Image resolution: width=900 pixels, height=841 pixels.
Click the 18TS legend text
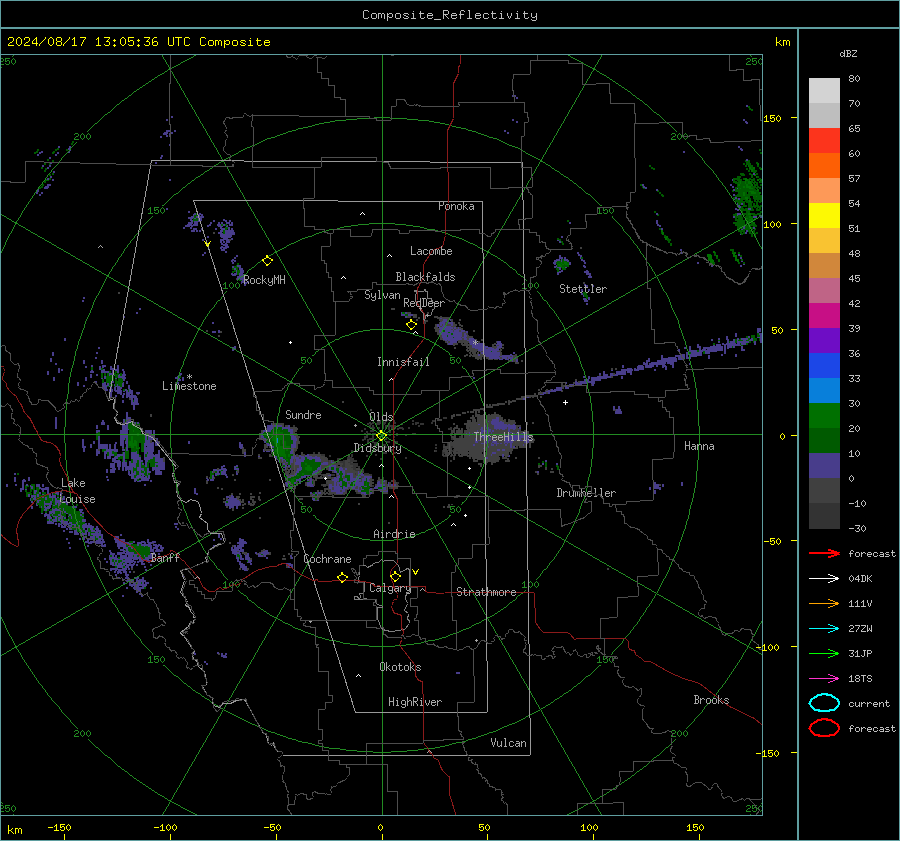tap(860, 679)
